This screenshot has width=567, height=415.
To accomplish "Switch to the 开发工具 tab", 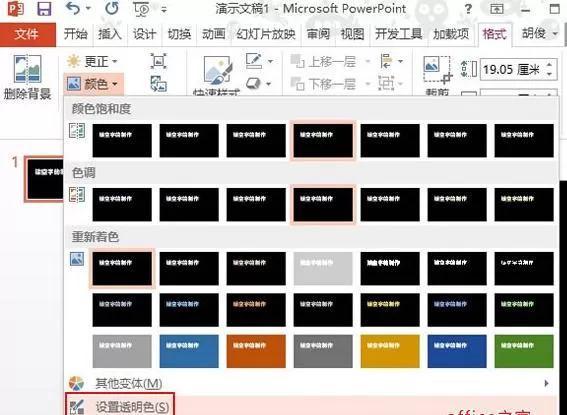I will click(398, 34).
